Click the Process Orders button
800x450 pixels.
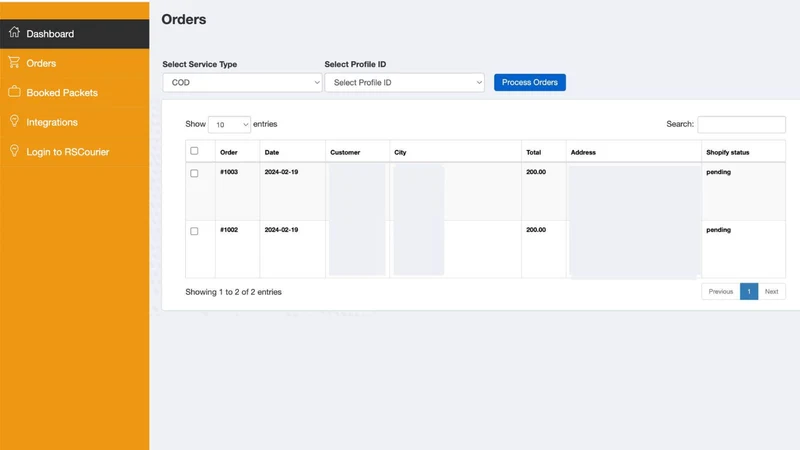pyautogui.click(x=530, y=82)
